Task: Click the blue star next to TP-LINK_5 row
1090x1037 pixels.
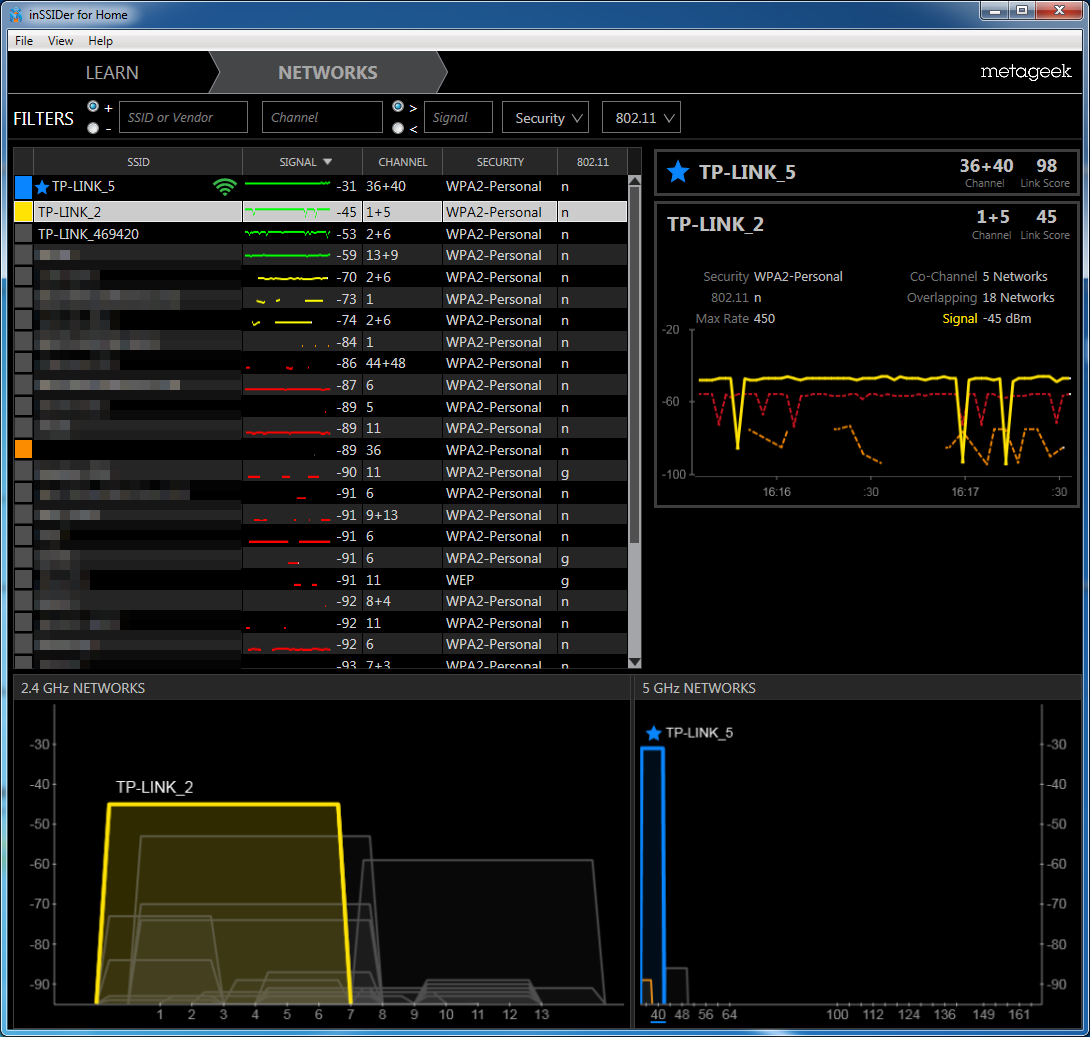Action: [42, 186]
